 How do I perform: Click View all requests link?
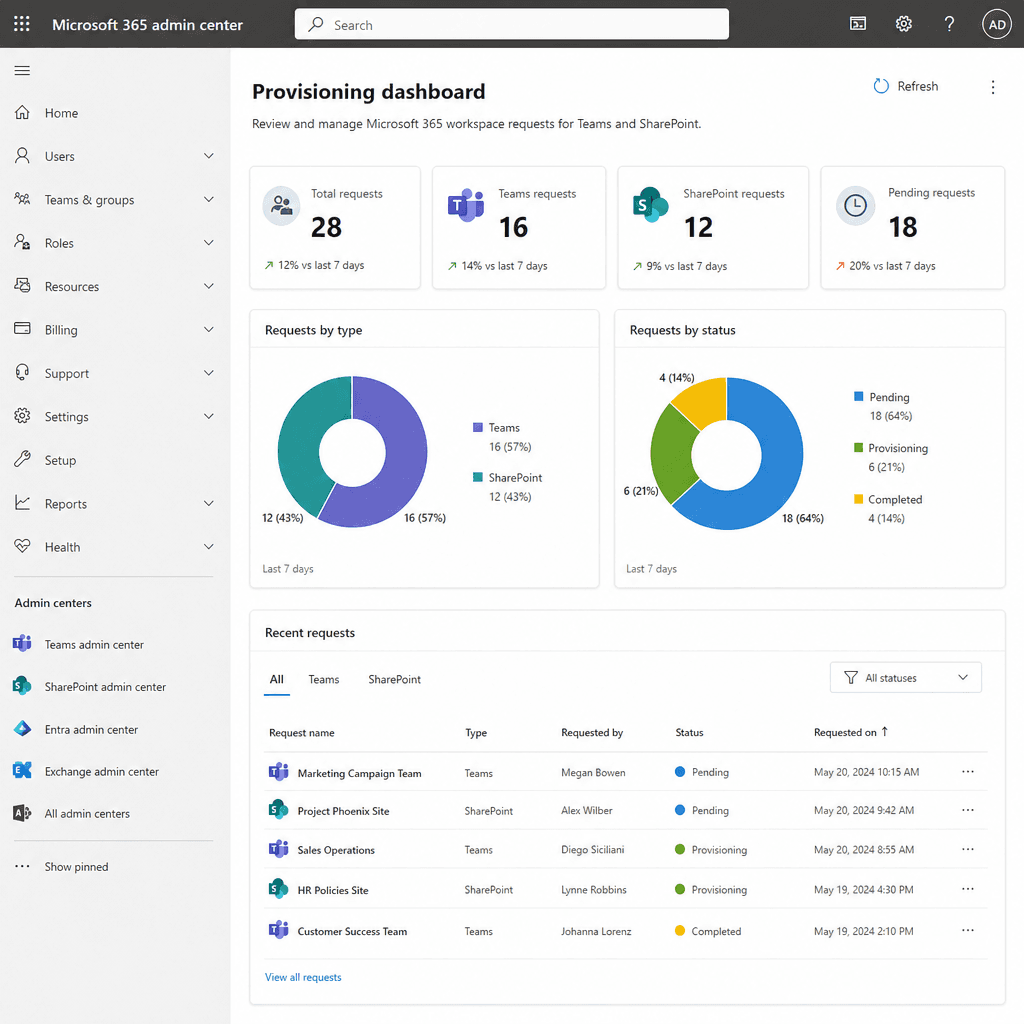click(303, 977)
